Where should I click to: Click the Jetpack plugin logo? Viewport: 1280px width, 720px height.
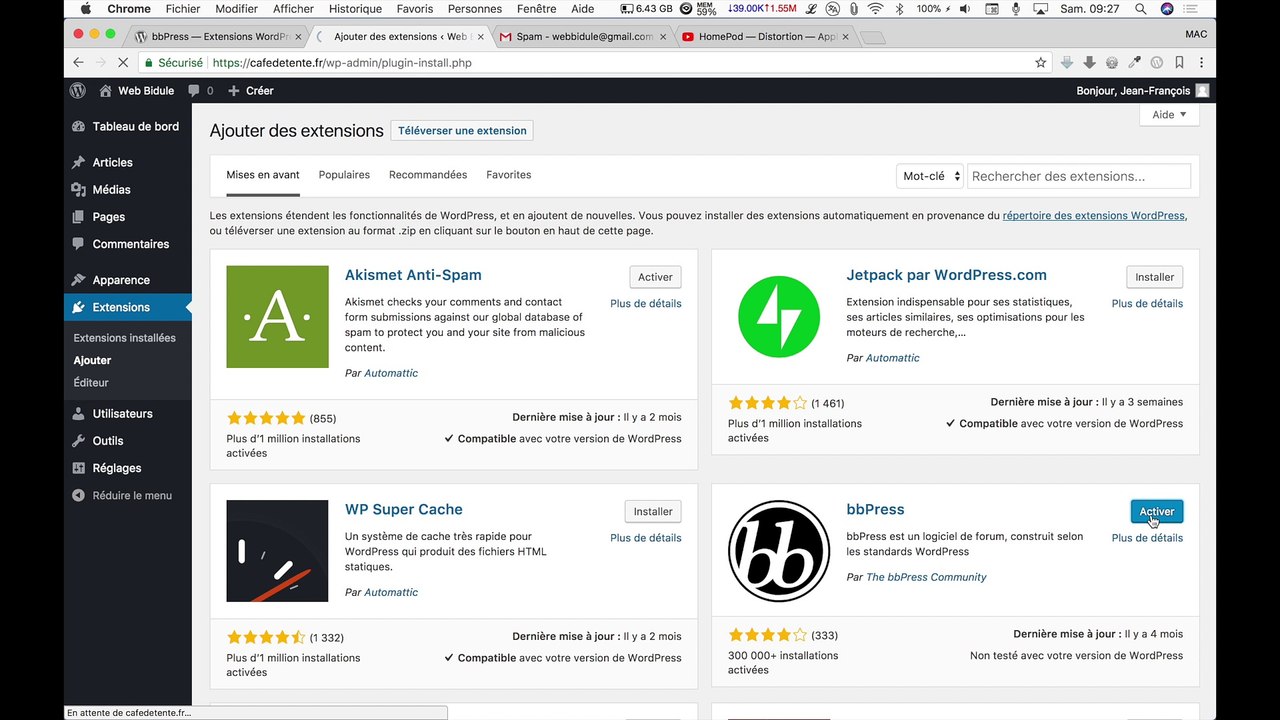pyautogui.click(x=779, y=316)
